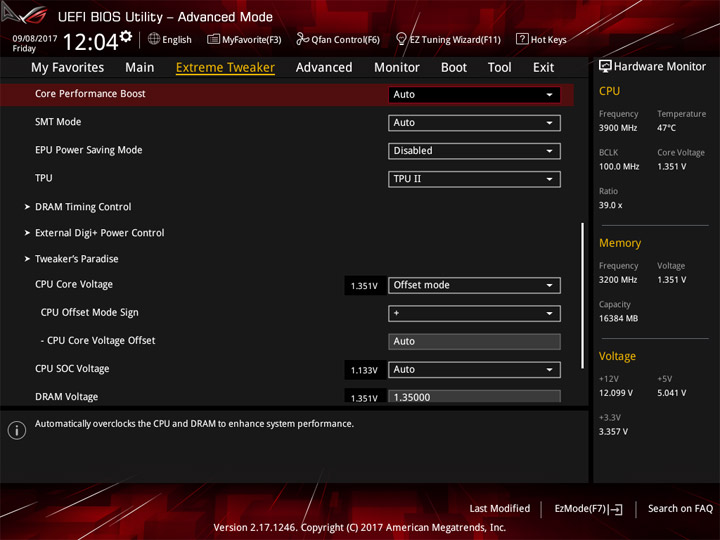720x540 pixels.
Task: Expand Tweaker's Paradise submenu
Action: (77, 259)
